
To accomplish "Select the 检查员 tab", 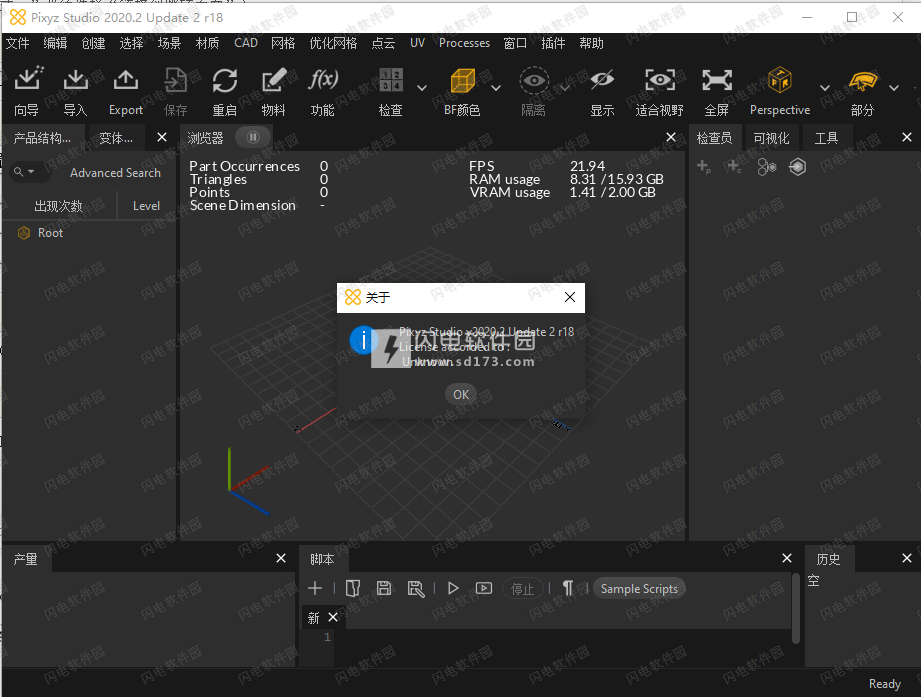I will (714, 138).
